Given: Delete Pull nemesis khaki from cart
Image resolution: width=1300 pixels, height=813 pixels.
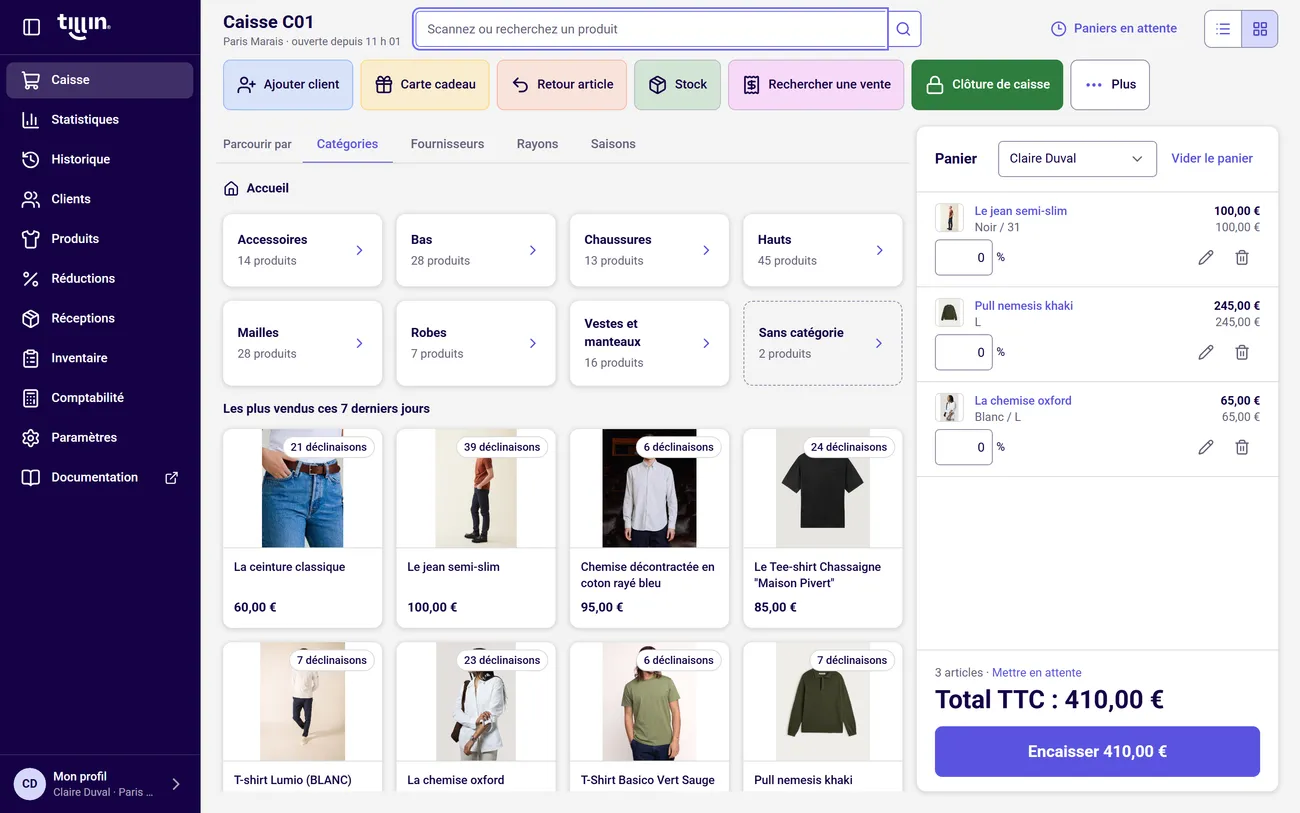Looking at the screenshot, I should (1242, 352).
